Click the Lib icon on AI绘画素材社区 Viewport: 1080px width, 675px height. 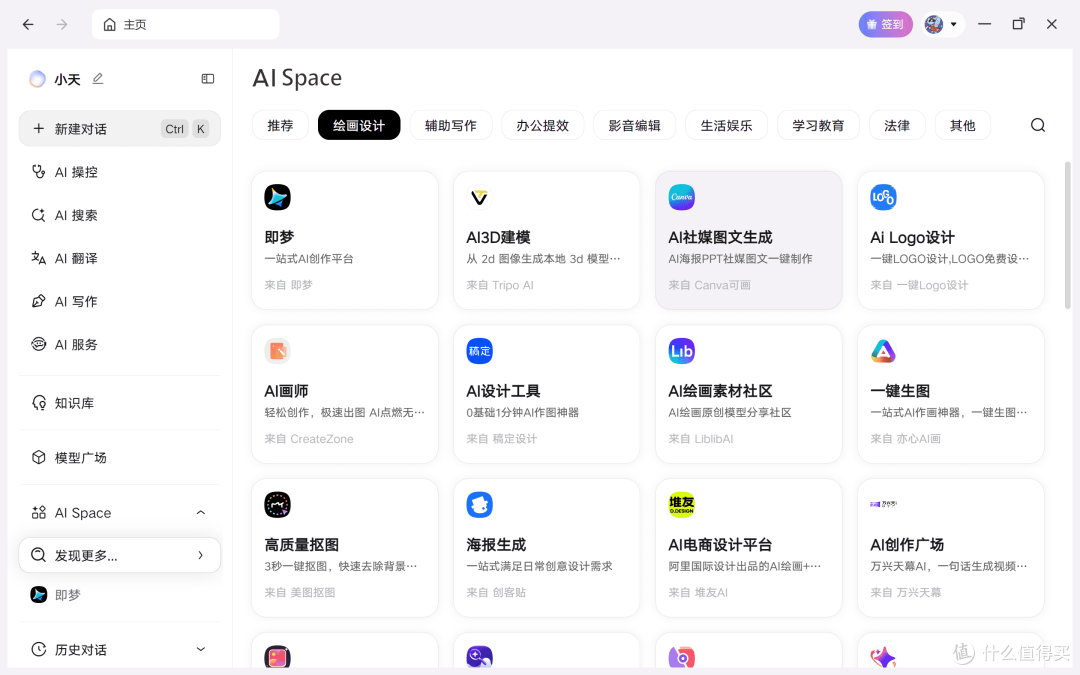681,351
